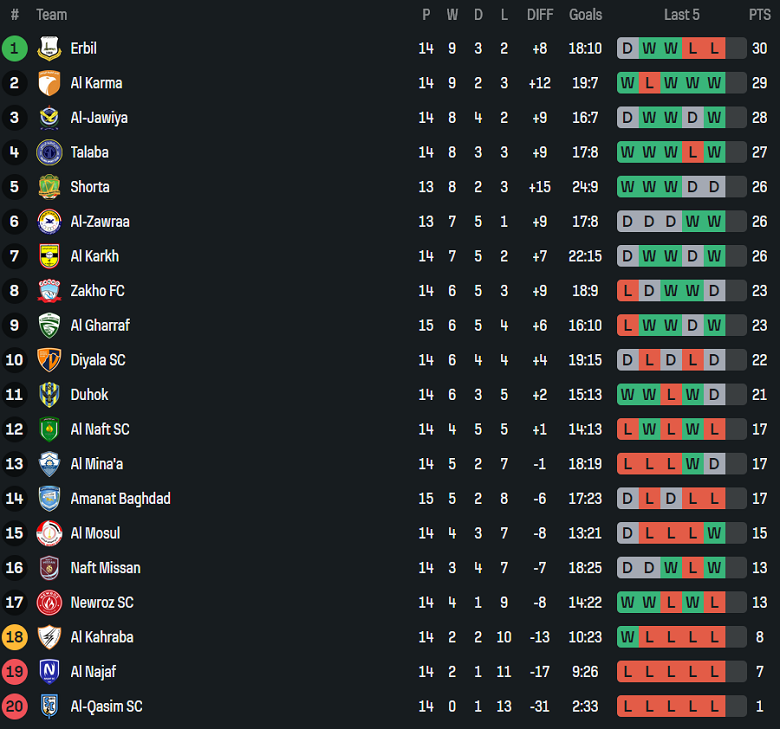Click the Al-Zawraa club badge
Image resolution: width=780 pixels, height=729 pixels.
[x=49, y=221]
